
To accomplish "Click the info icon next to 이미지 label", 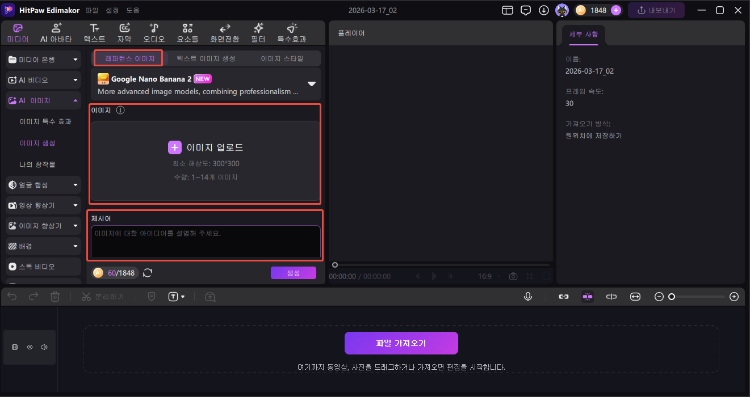I will 121,110.
